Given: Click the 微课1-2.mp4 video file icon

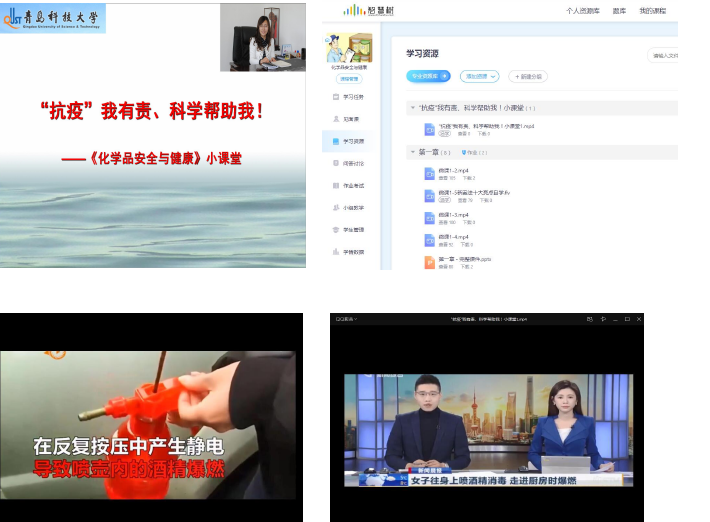Looking at the screenshot, I should click(429, 173).
